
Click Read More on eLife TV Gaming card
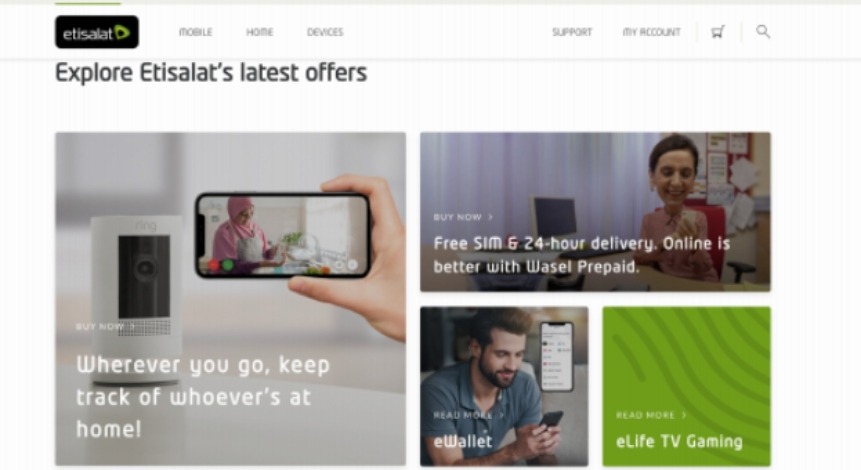pyautogui.click(x=645, y=415)
